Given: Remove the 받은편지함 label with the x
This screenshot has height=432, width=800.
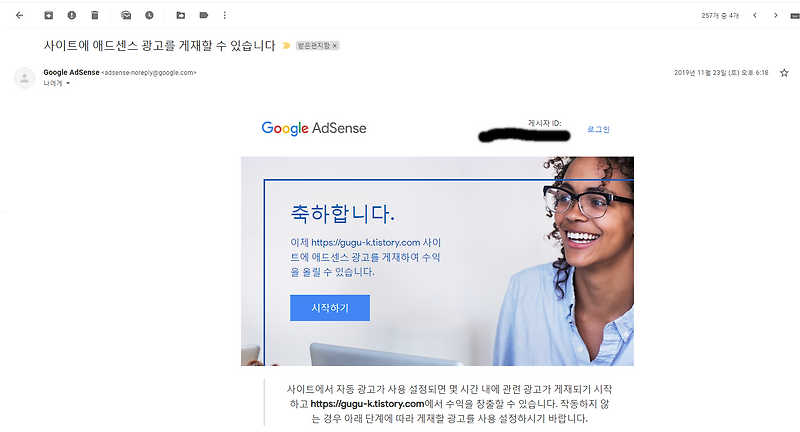Looking at the screenshot, I should (335, 46).
